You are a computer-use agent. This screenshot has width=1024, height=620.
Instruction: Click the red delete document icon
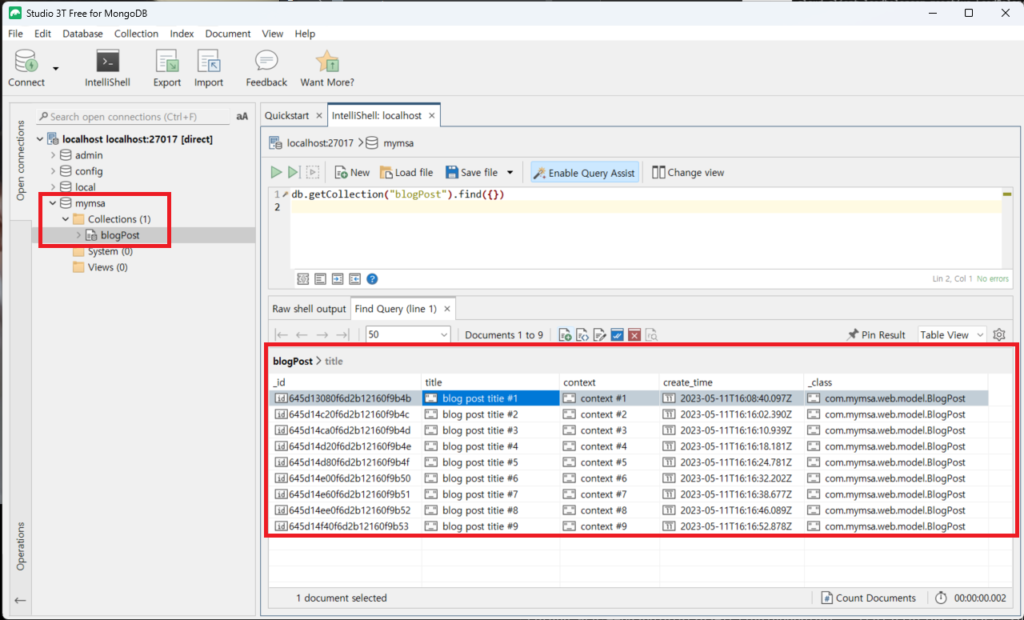[634, 335]
